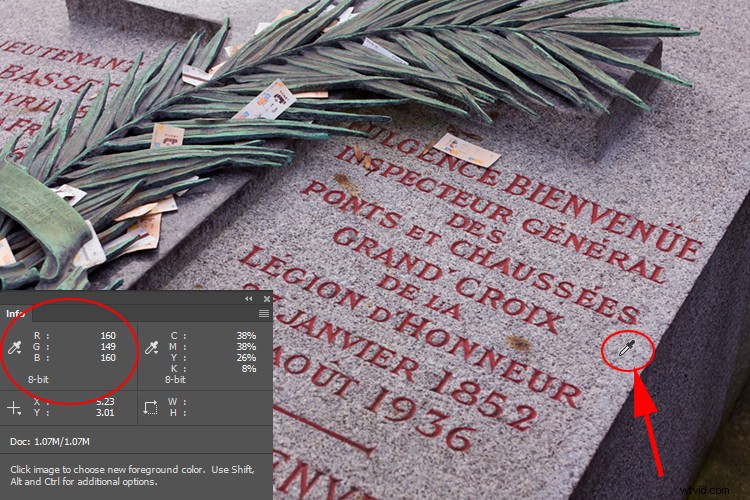Select the Y coordinate value 3.01
This screenshot has width=750, height=500.
(x=105, y=412)
